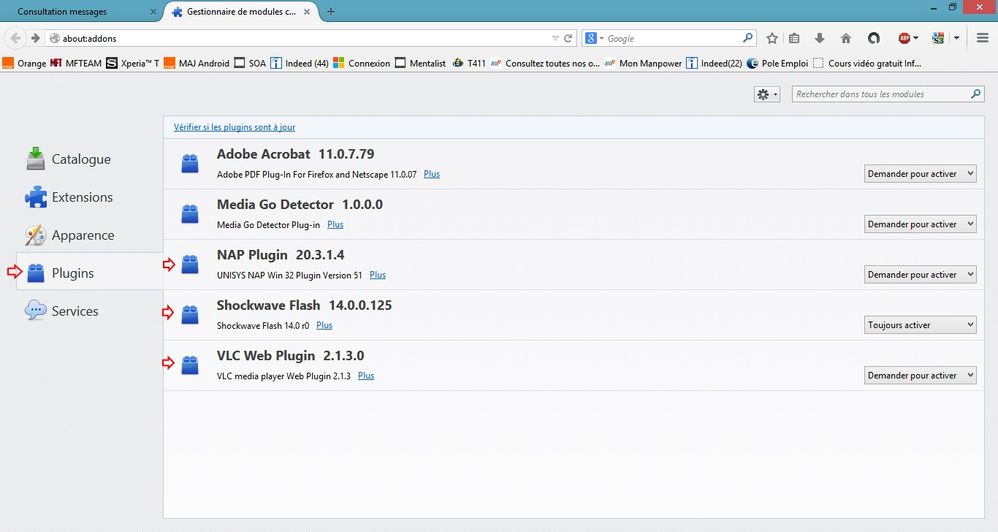Image resolution: width=998 pixels, height=532 pixels.
Task: Reload the page with the refresh icon
Action: pos(568,38)
